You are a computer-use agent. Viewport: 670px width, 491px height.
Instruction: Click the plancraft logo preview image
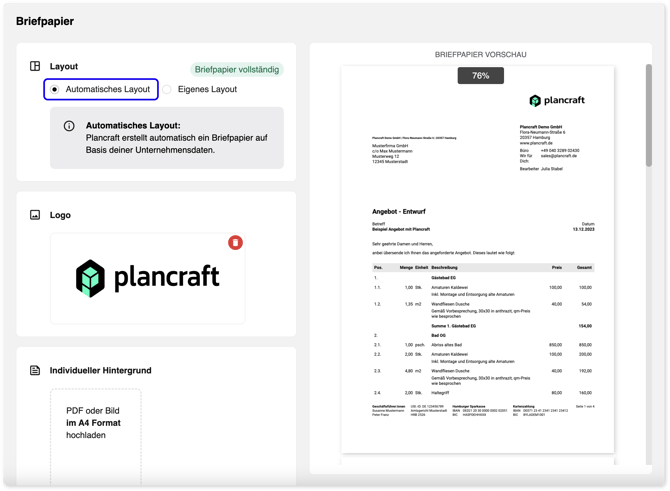point(148,278)
